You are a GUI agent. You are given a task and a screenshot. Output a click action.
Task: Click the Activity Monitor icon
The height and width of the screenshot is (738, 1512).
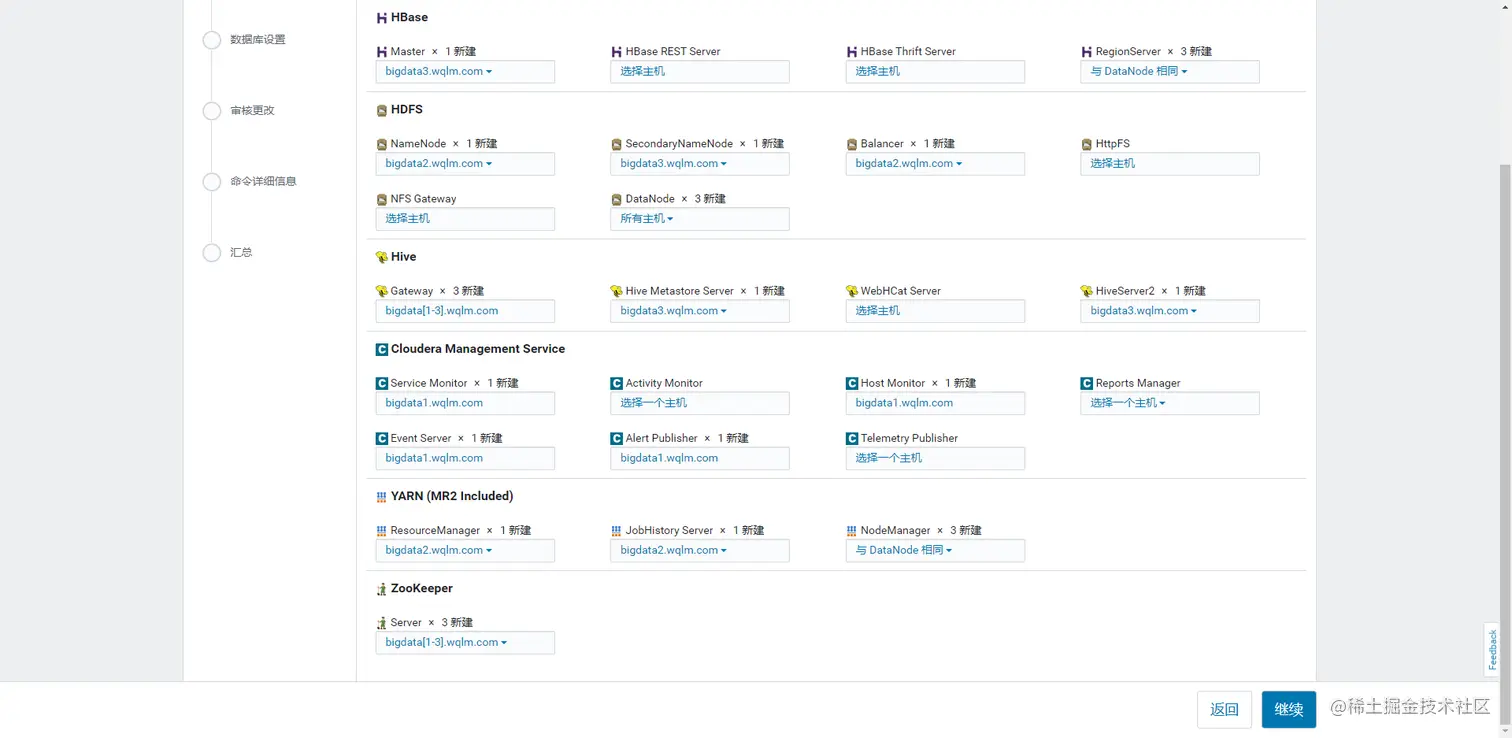[x=617, y=383]
